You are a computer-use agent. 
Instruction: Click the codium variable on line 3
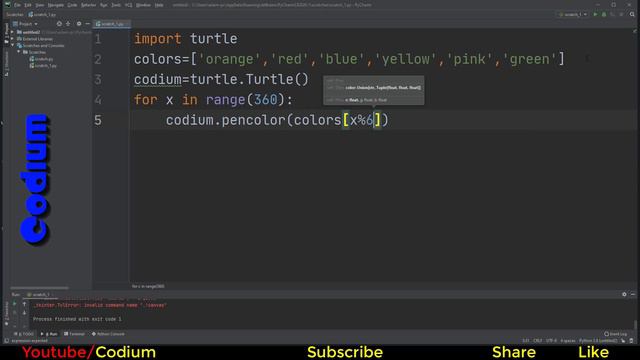coord(158,80)
